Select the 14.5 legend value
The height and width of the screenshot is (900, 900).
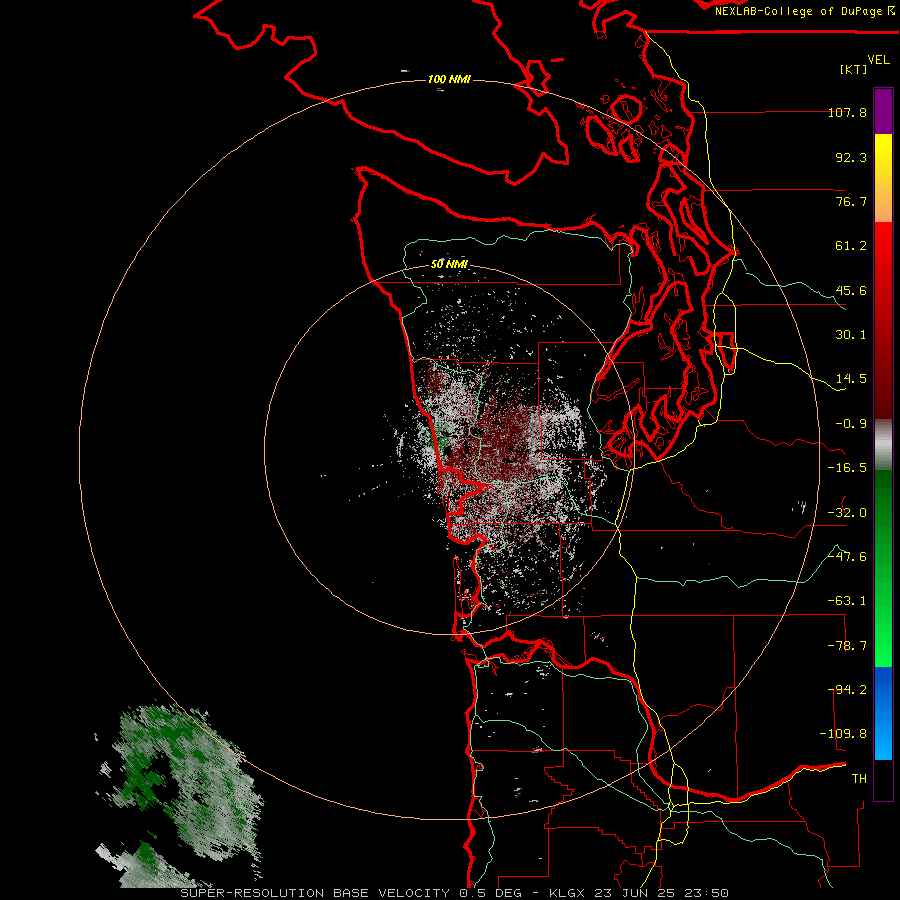click(851, 379)
